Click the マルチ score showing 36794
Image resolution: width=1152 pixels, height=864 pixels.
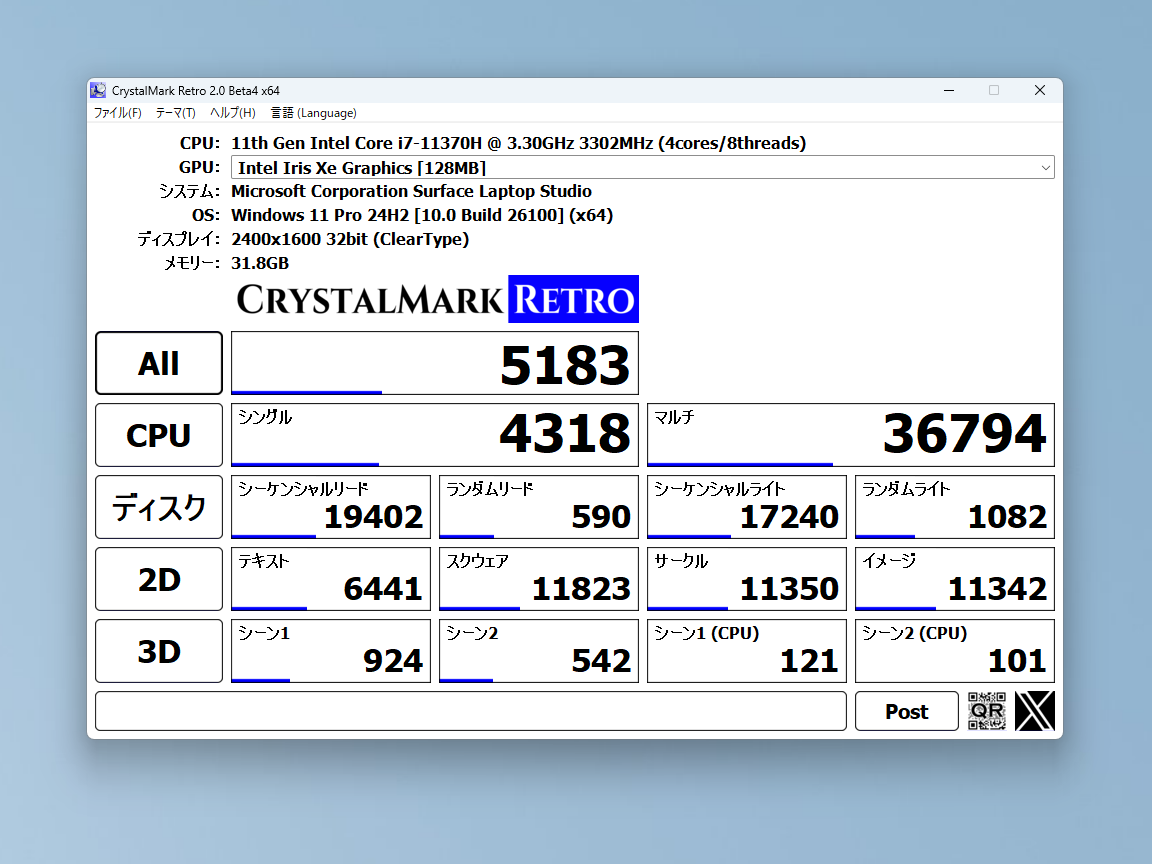point(850,435)
